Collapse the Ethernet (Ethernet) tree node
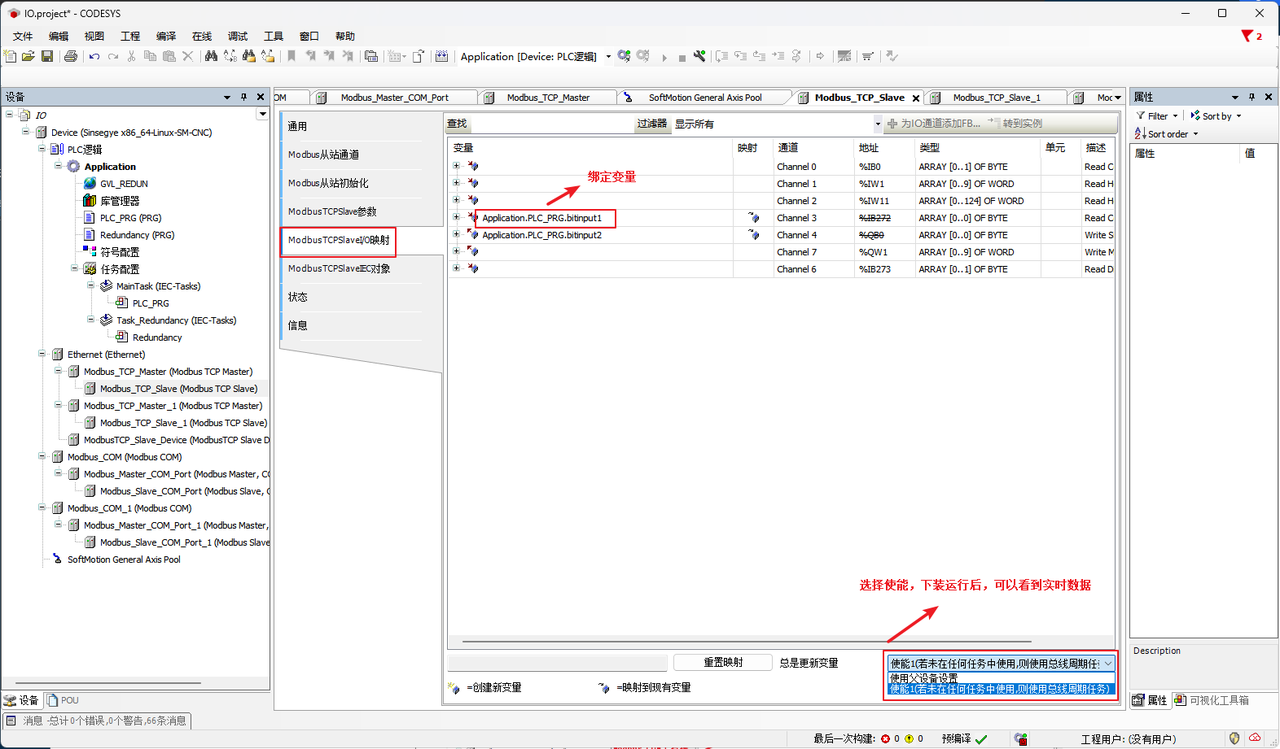1280x749 pixels. pyautogui.click(x=42, y=354)
